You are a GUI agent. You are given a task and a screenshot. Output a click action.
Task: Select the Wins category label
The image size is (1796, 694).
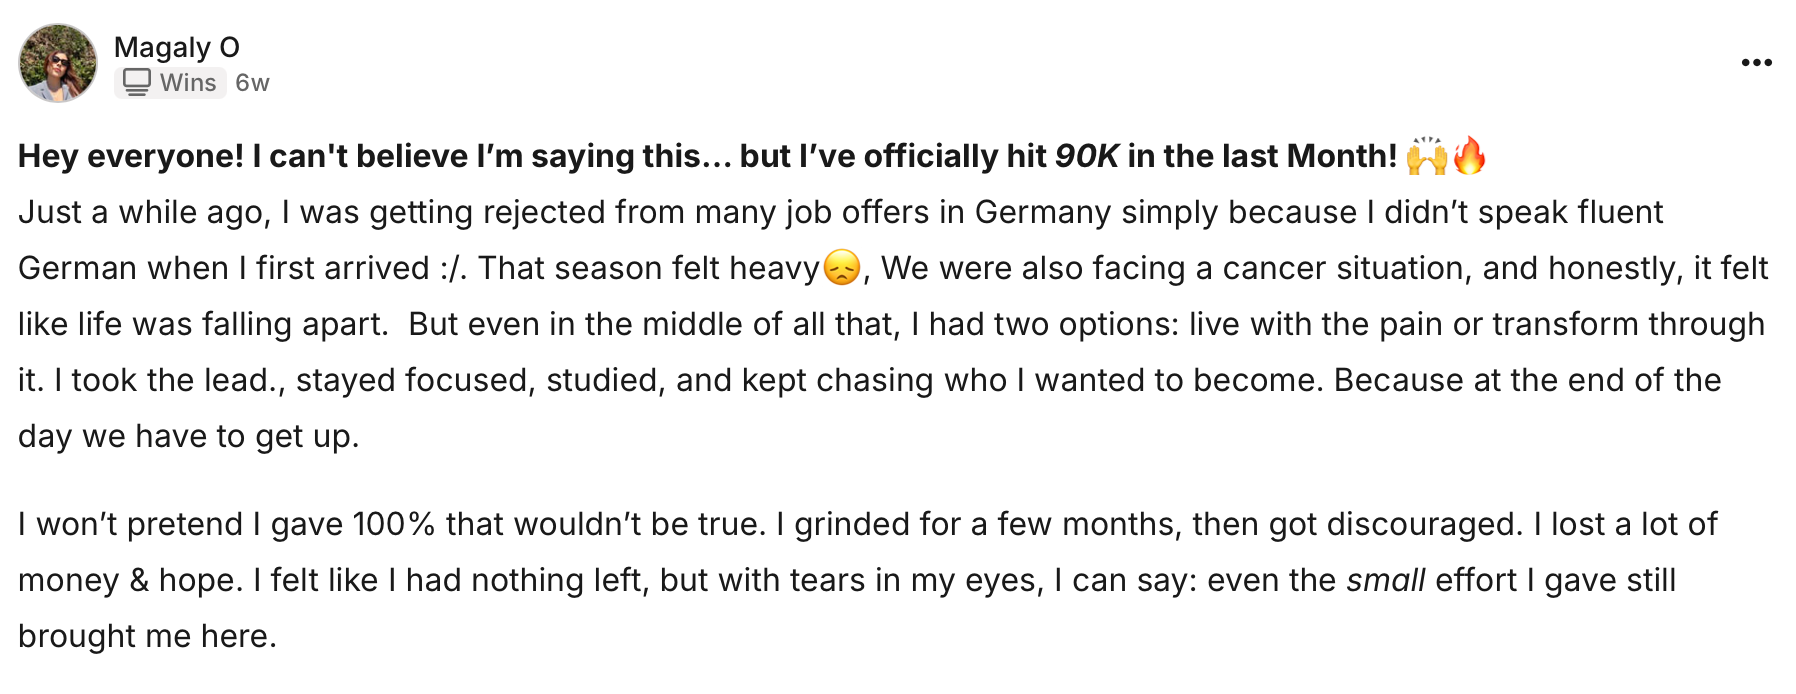188,83
